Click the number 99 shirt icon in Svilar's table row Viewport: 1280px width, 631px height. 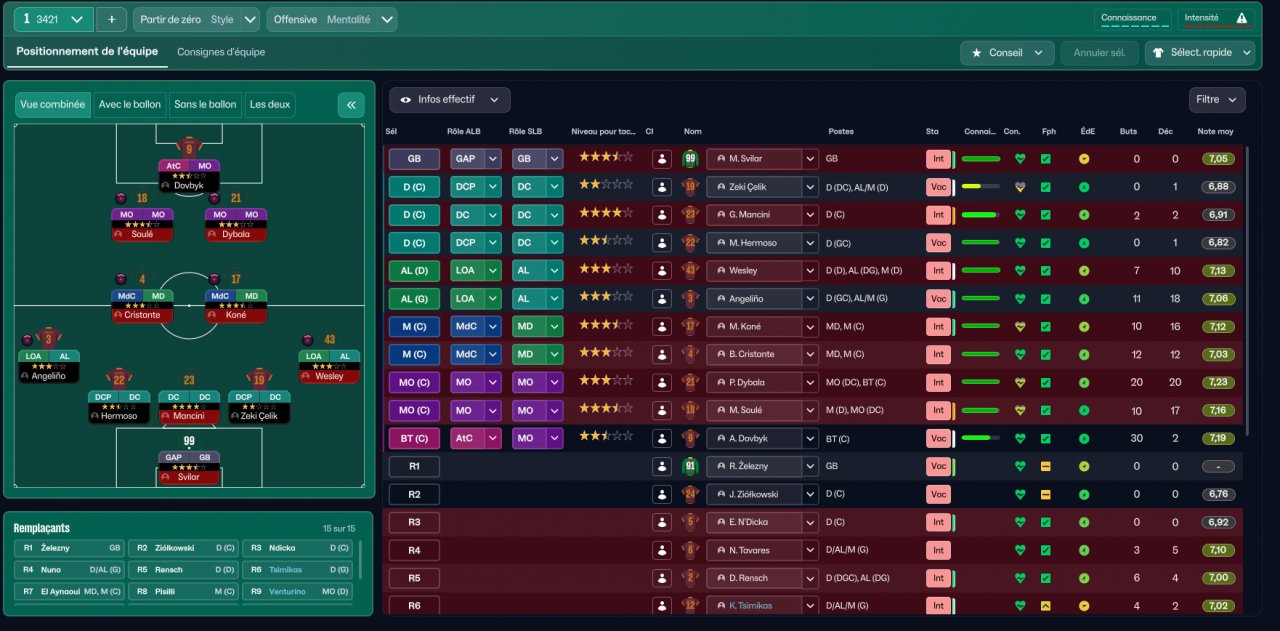[690, 159]
